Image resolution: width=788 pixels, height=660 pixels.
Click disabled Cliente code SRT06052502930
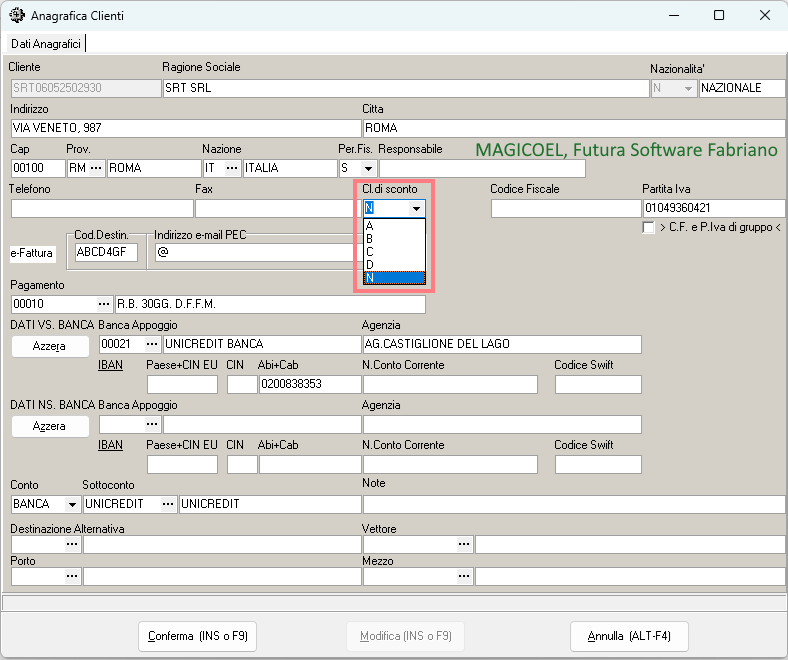[85, 88]
